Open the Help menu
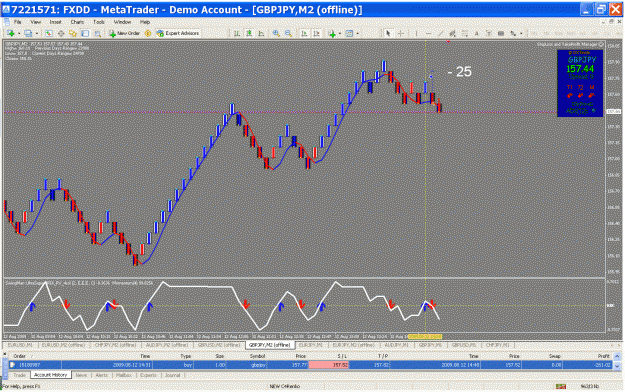 pyautogui.click(x=145, y=22)
